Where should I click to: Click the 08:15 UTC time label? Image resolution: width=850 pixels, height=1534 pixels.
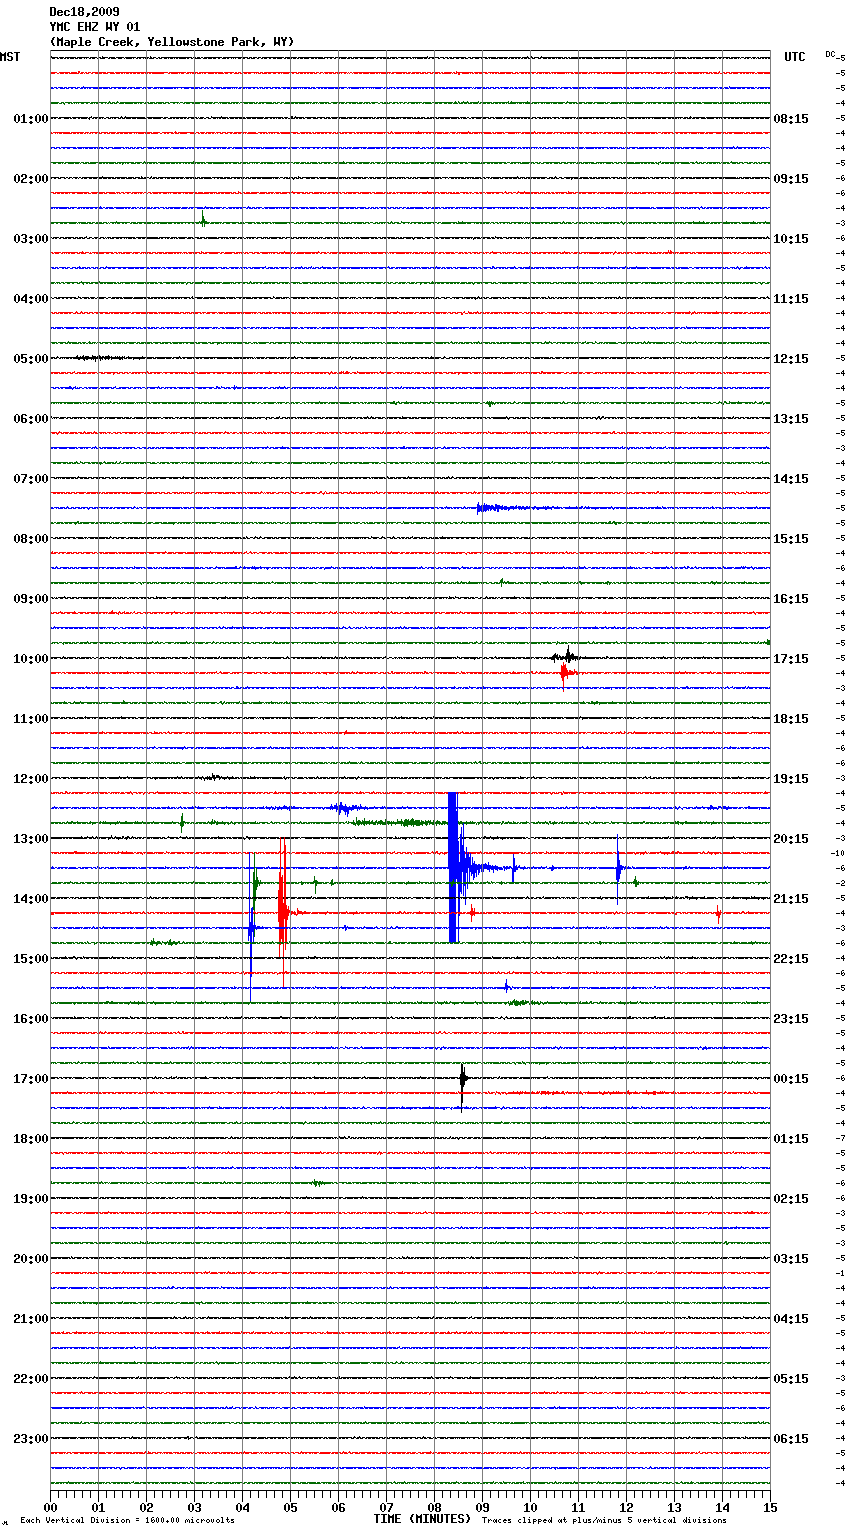tap(791, 119)
